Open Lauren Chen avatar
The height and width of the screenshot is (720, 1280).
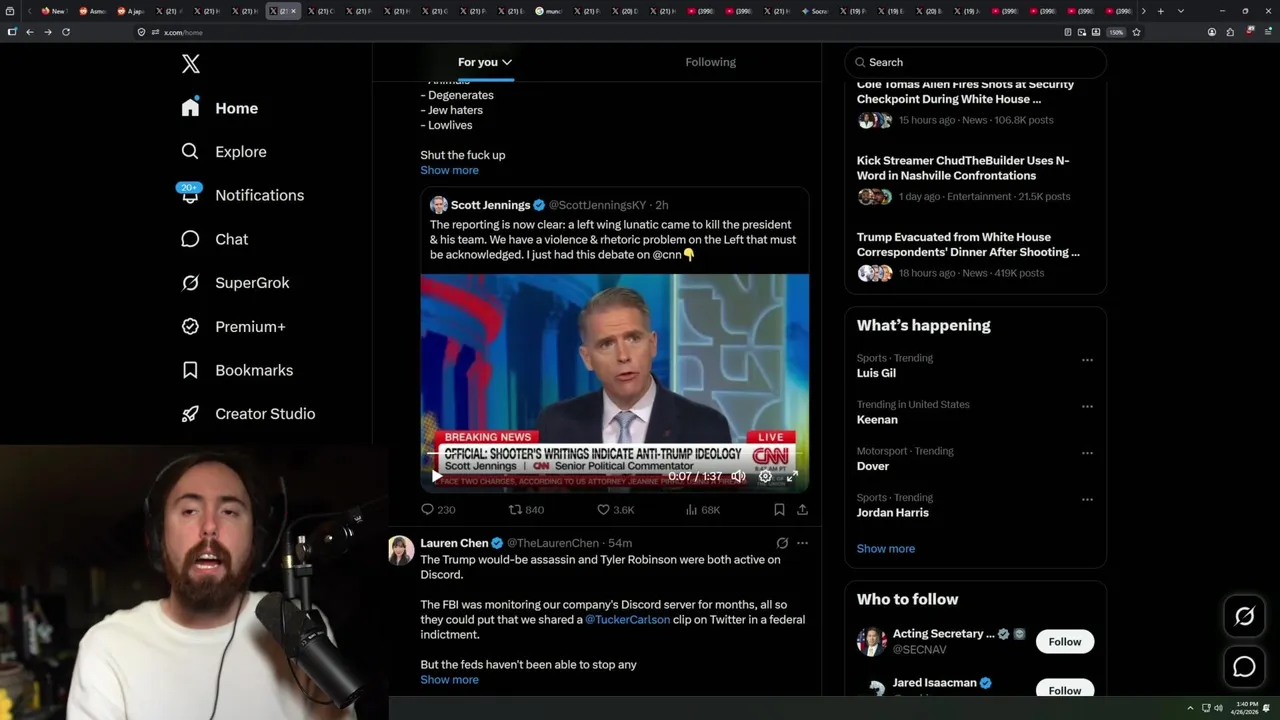pos(401,551)
